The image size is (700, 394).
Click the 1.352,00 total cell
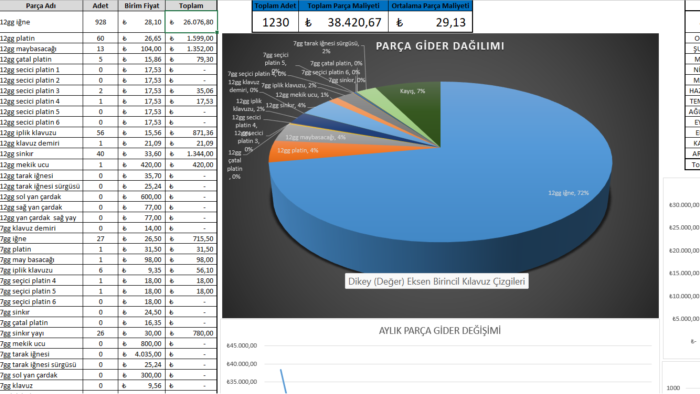(191, 49)
